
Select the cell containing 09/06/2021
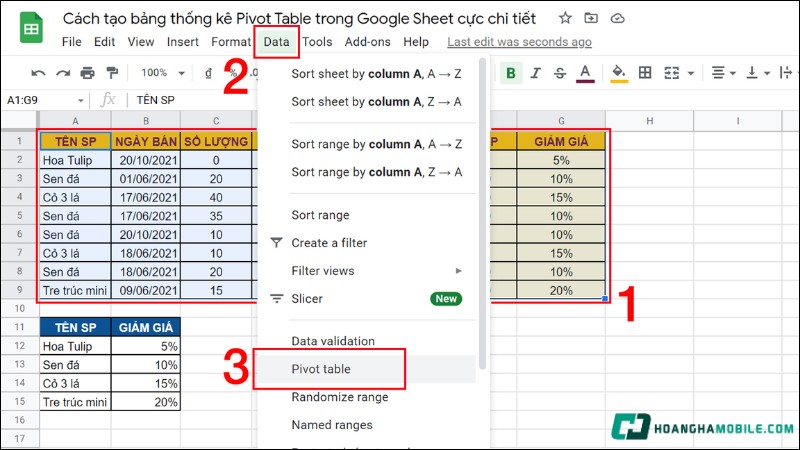click(x=146, y=290)
